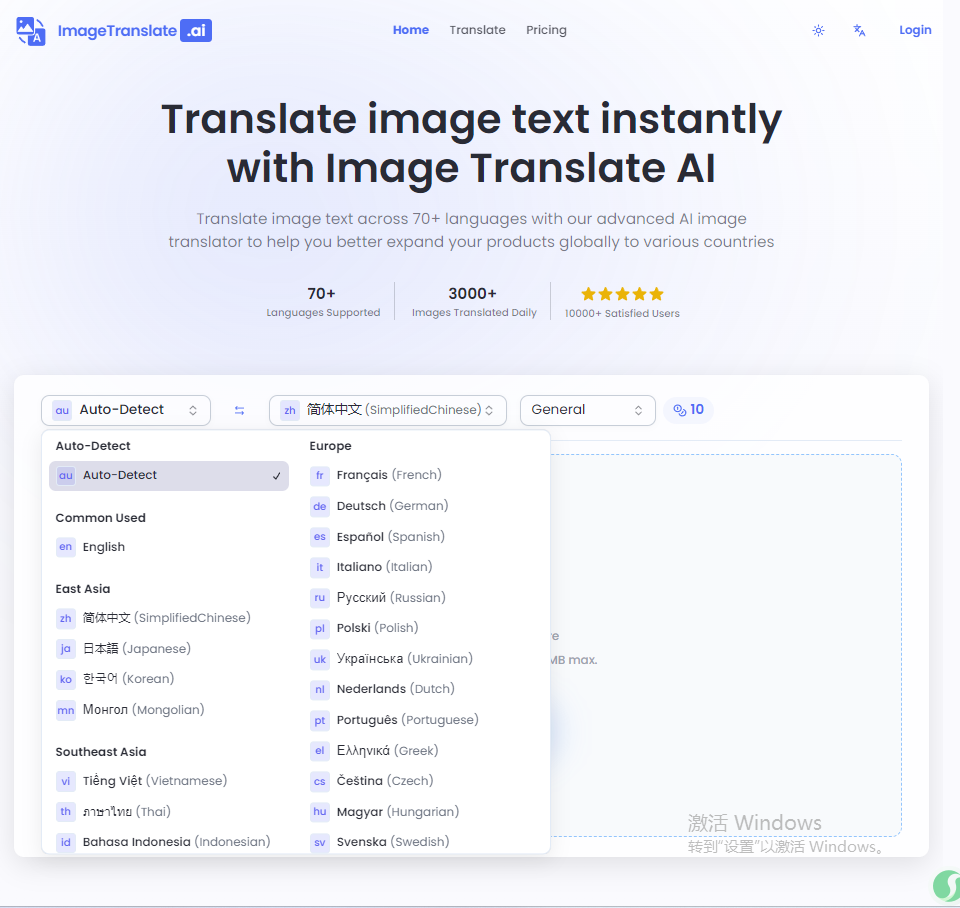Select Português (Portuguese)

(422, 720)
